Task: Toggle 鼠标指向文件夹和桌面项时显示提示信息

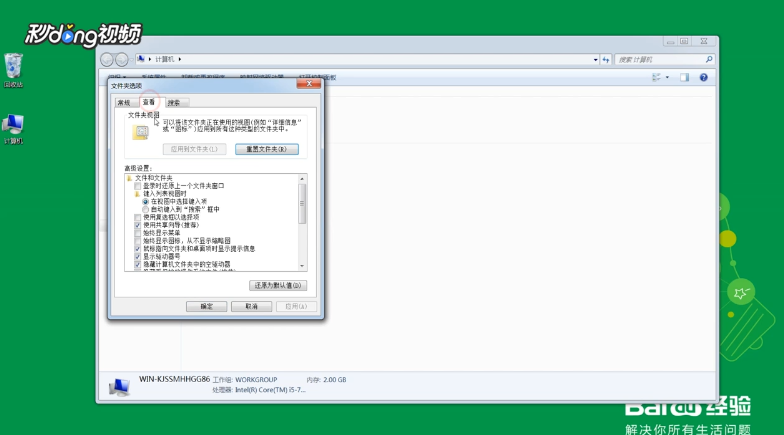Action: coord(138,248)
